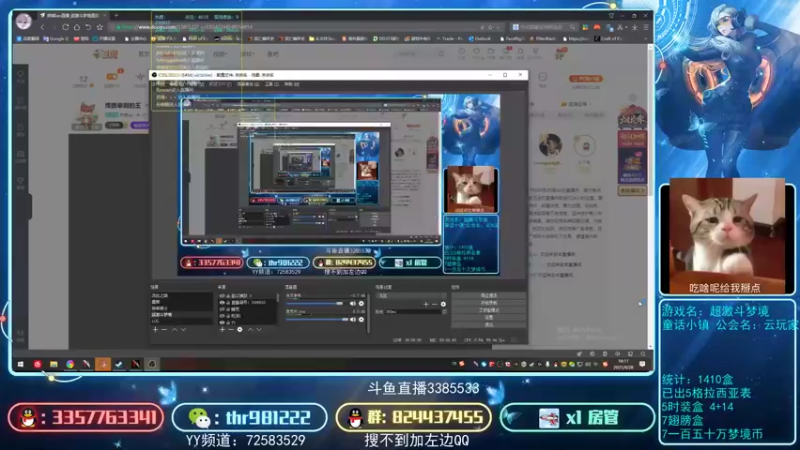Toggle lock on second OBS source, 直播间号
This screenshot has width=800, height=450.
point(228,303)
